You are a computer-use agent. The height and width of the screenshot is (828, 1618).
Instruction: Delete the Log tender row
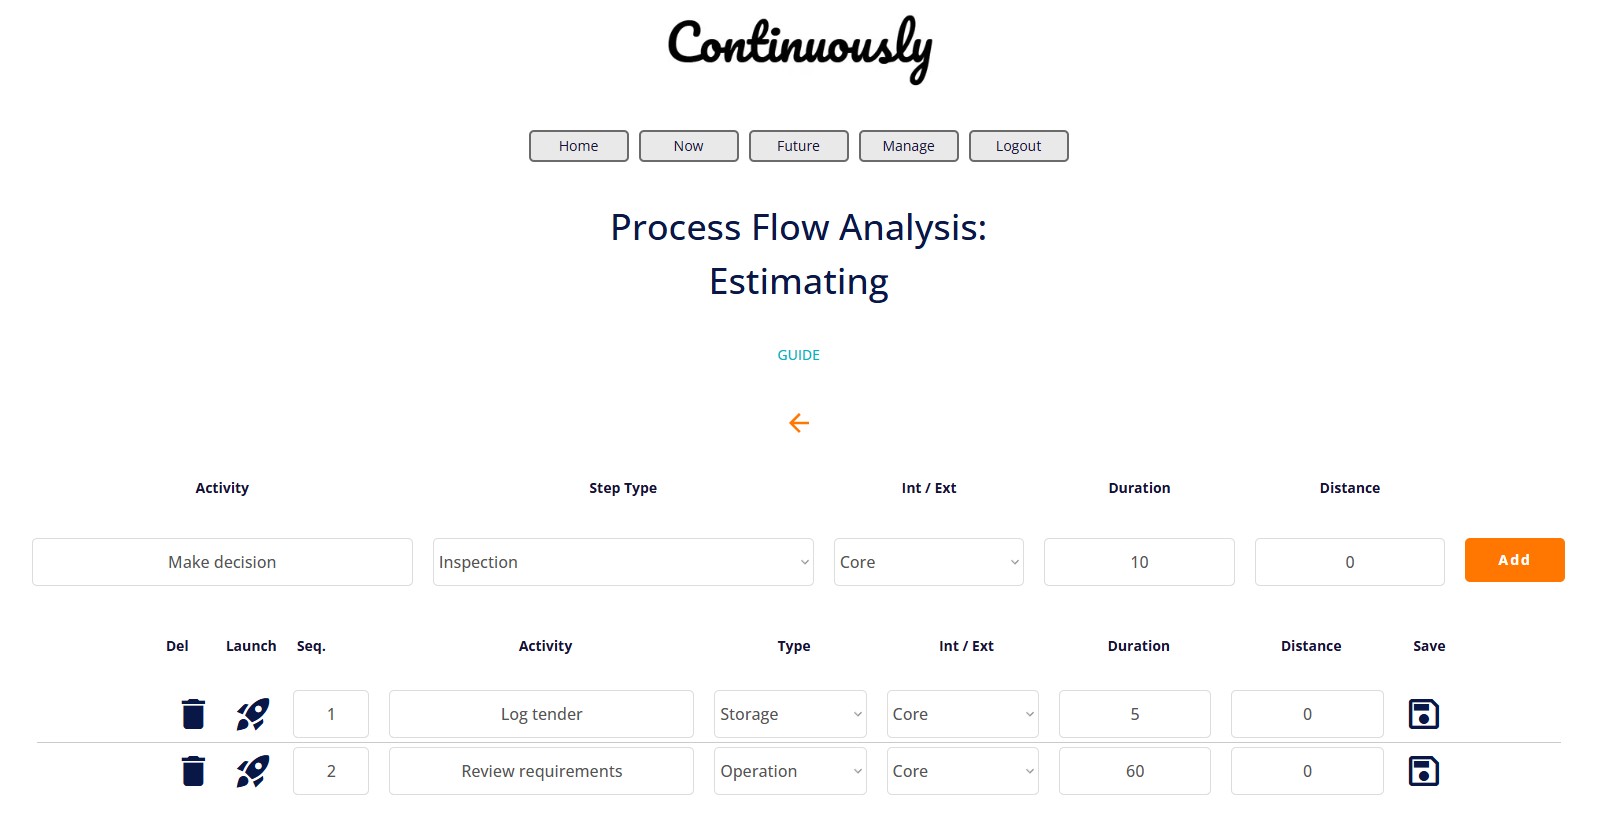point(193,714)
